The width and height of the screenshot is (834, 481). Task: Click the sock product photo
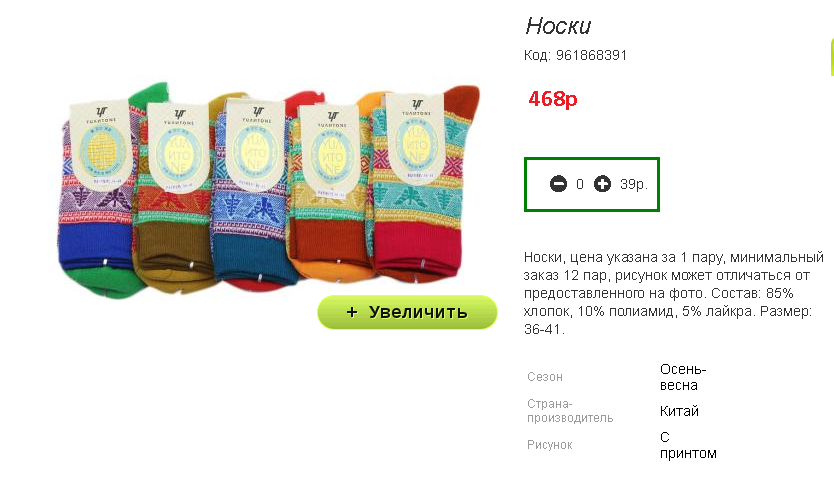tap(269, 189)
